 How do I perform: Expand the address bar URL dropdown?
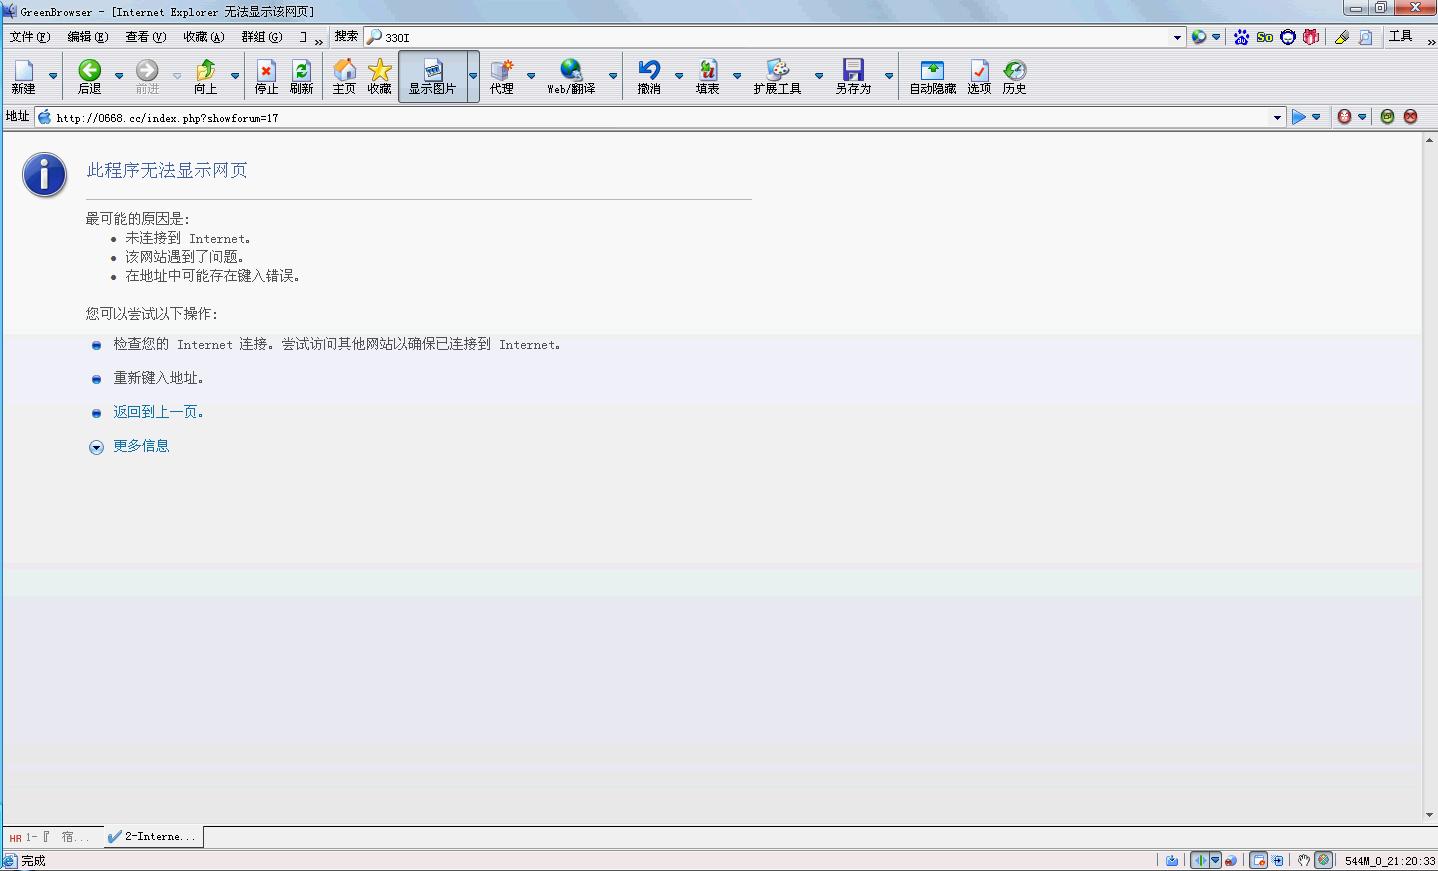[x=1277, y=118]
